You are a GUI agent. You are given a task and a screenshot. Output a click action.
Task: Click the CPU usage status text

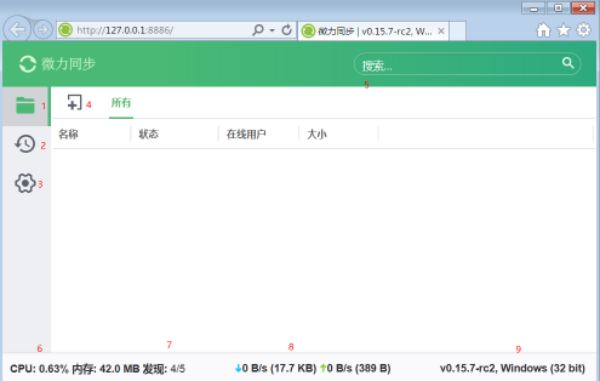click(39, 369)
